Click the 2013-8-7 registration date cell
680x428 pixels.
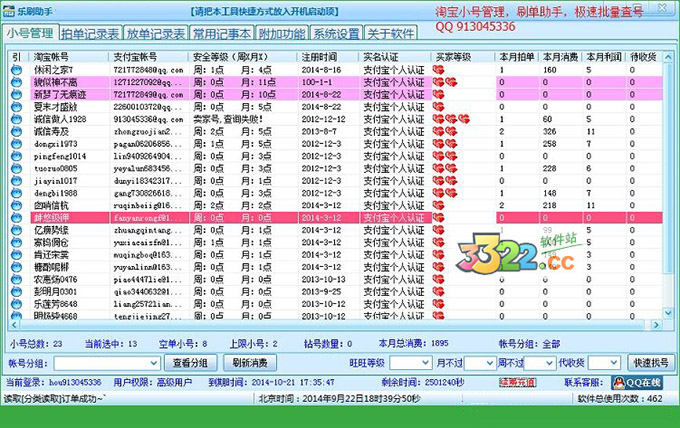(319, 131)
